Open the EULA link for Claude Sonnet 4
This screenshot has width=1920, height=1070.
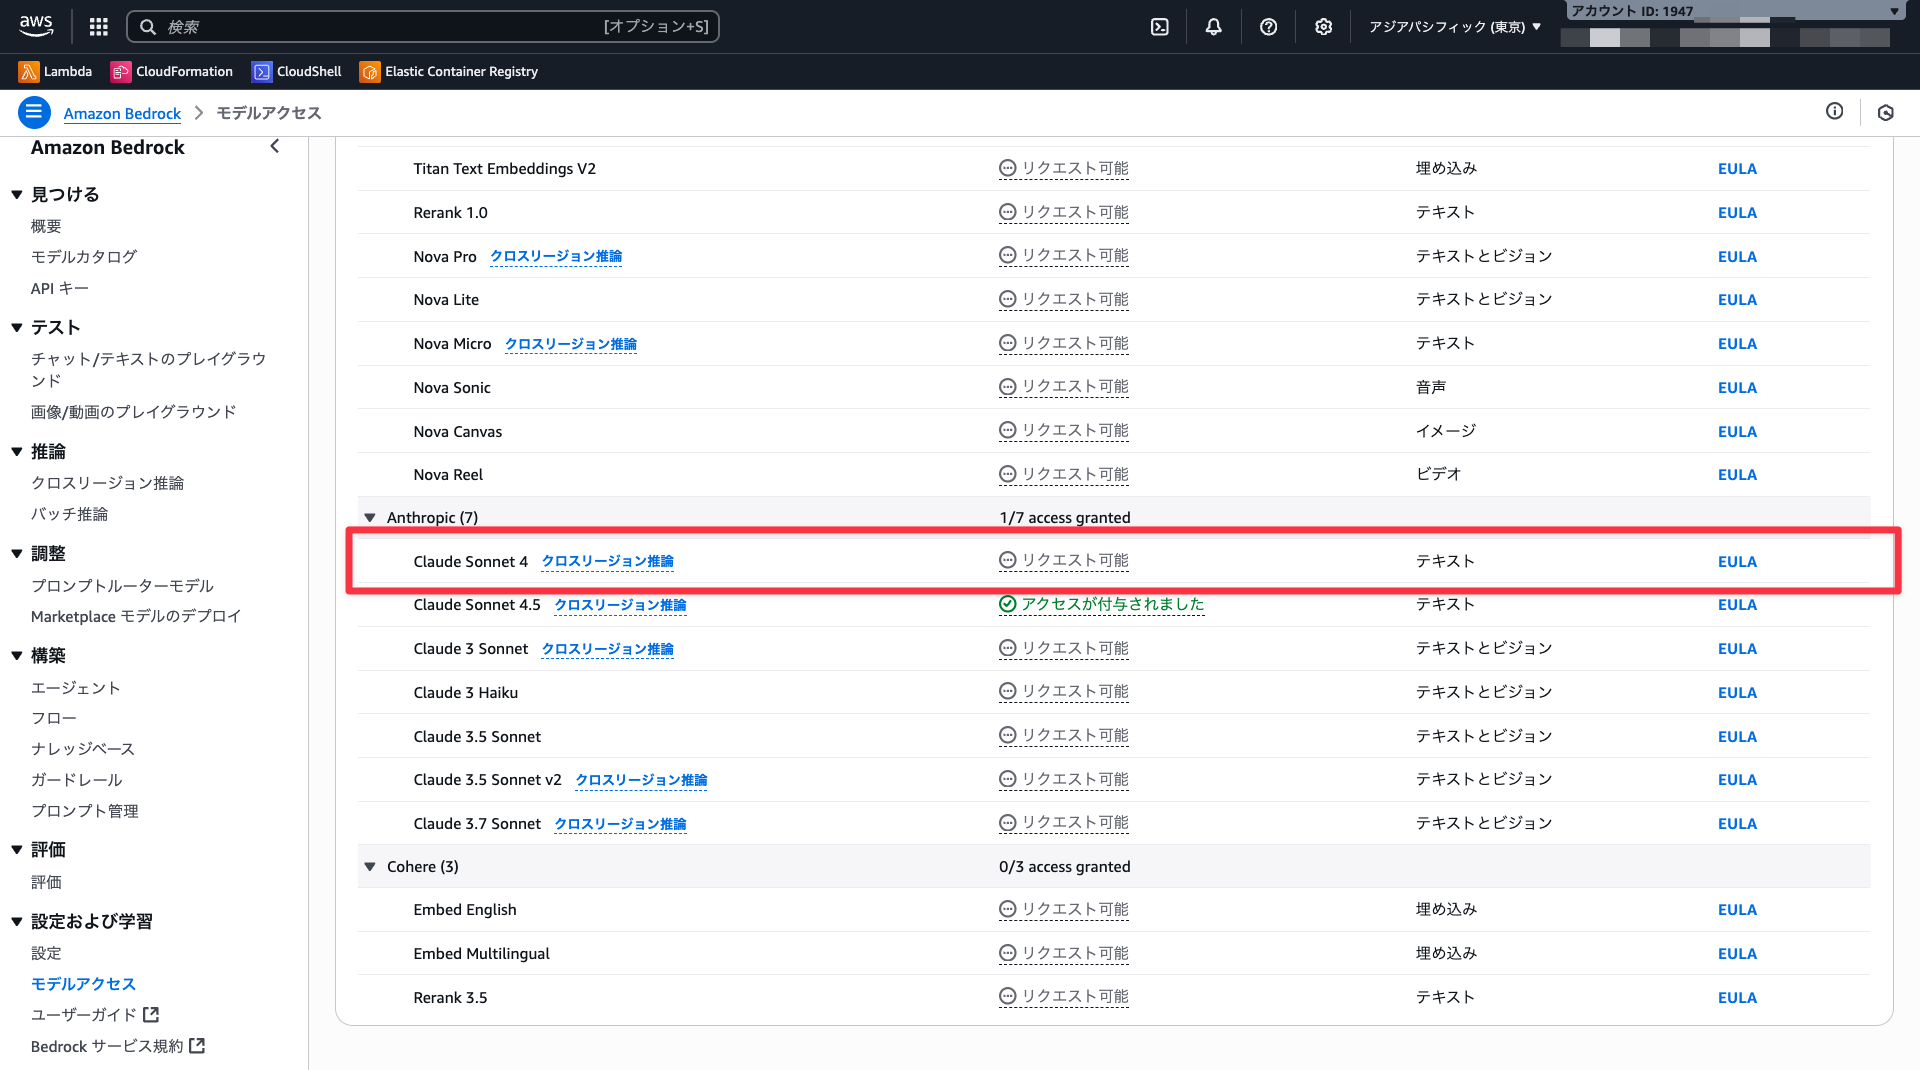(1737, 562)
